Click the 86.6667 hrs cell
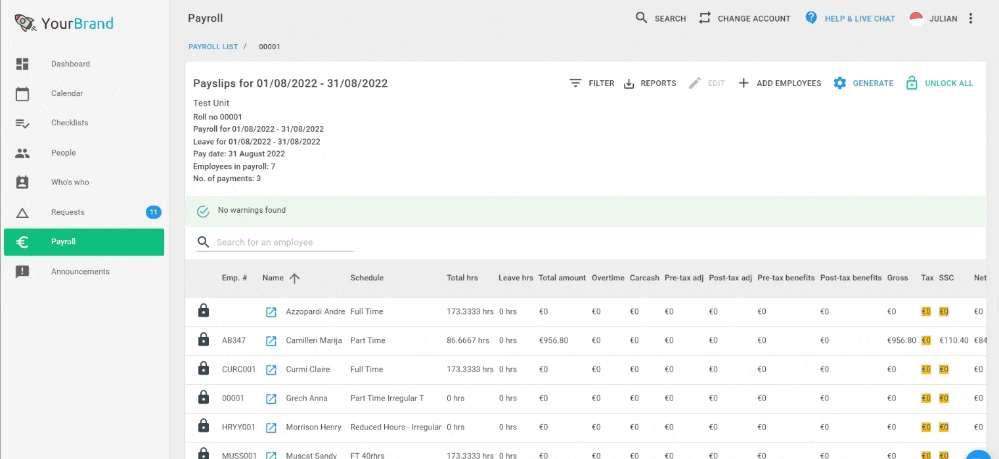999x459 pixels. pyautogui.click(x=468, y=340)
